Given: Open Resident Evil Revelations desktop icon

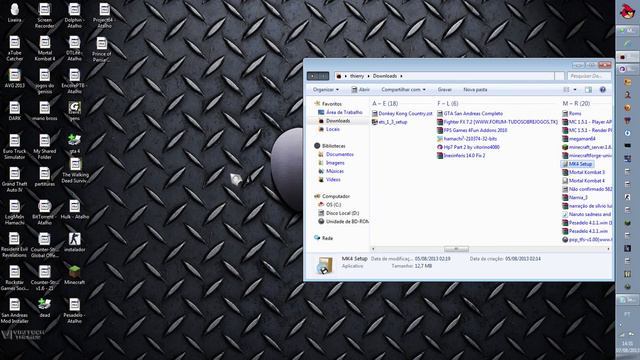Looking at the screenshot, I should pos(15,245).
